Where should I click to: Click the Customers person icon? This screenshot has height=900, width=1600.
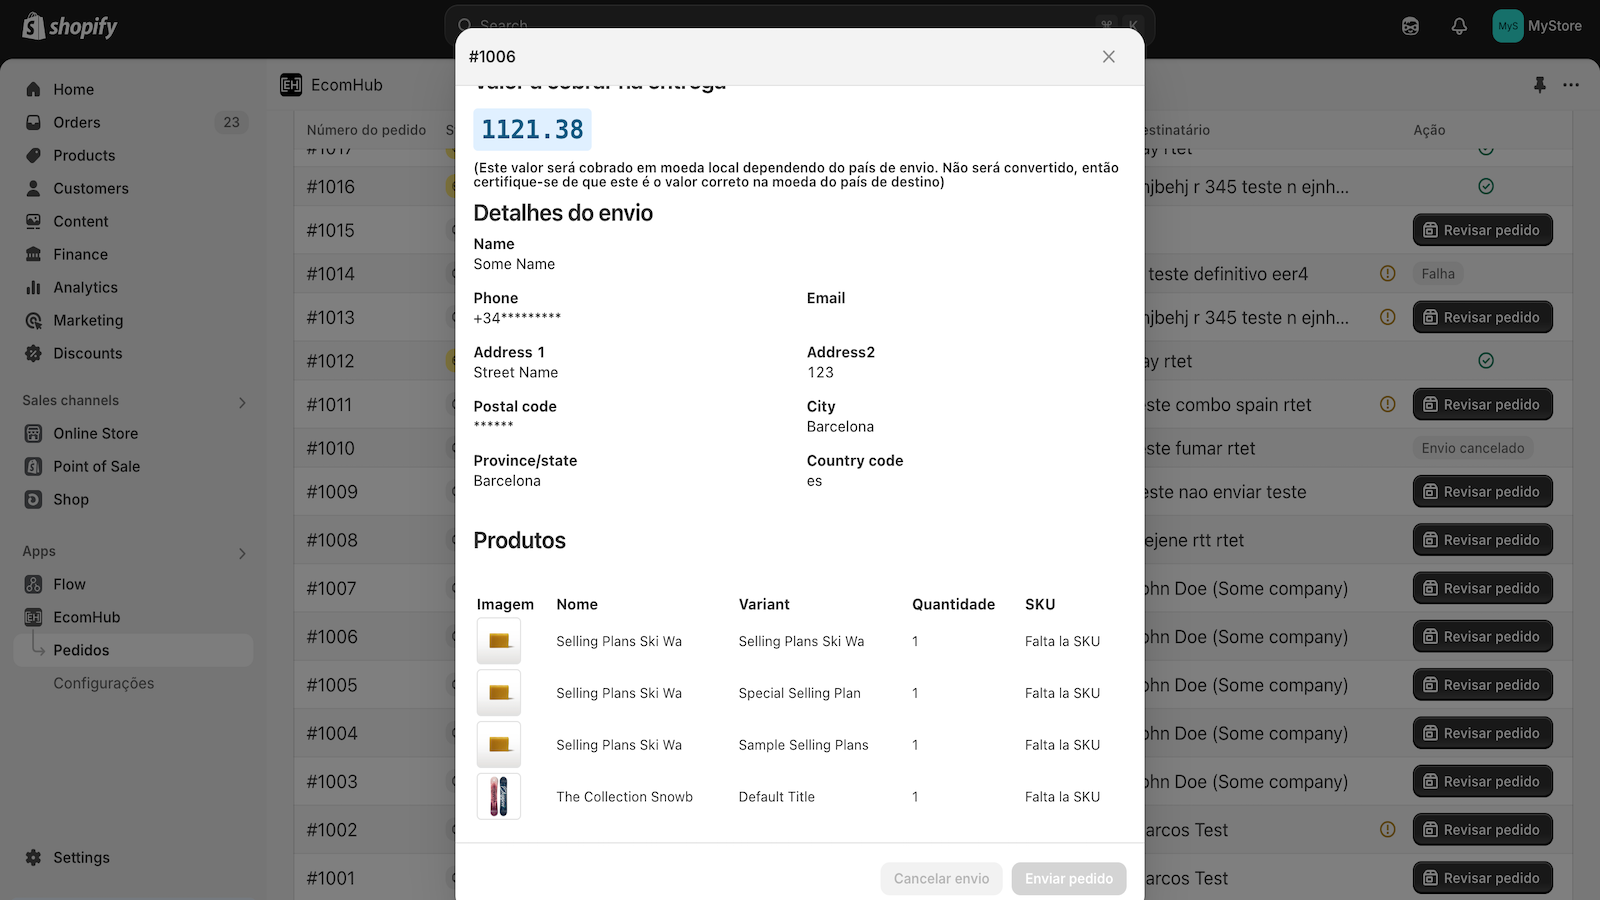click(33, 188)
